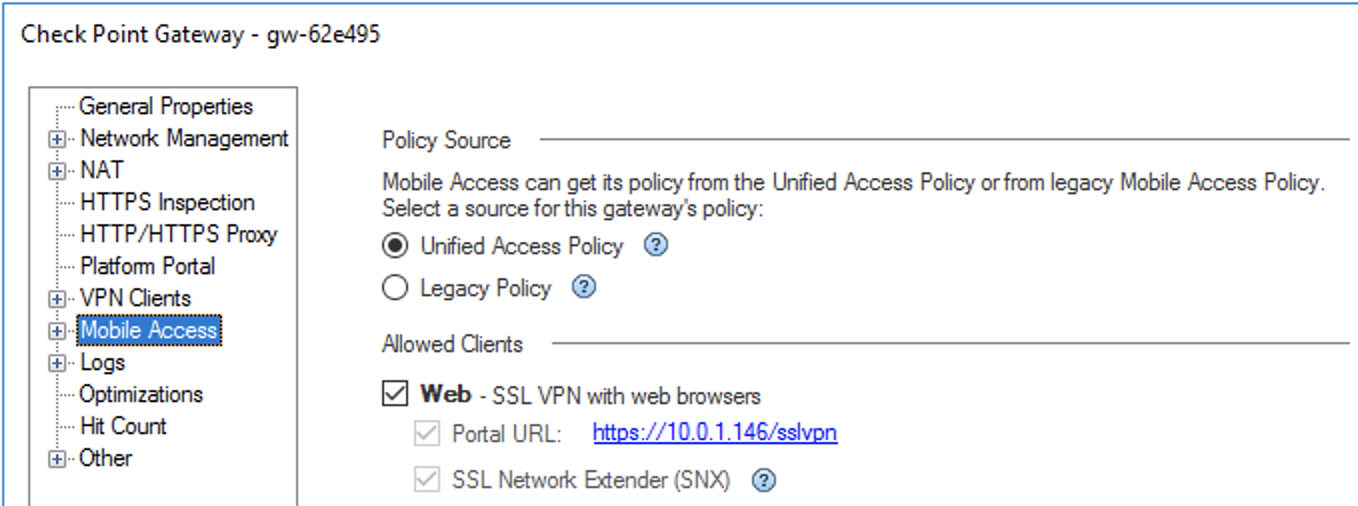Click help icon next to Unified Access Policy
The width and height of the screenshot is (1358, 506).
(655, 246)
